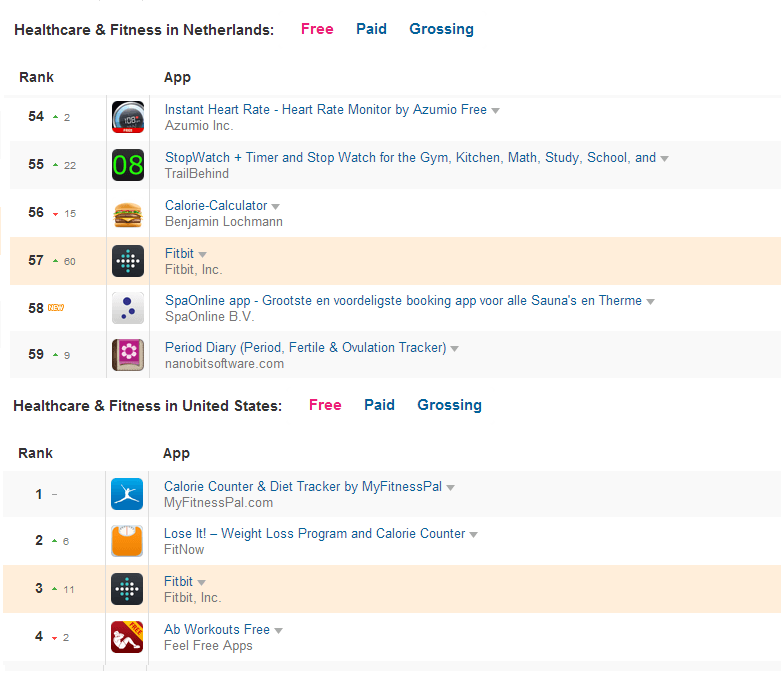Open Period Diary app link
This screenshot has width=781, height=684.
coord(305,347)
